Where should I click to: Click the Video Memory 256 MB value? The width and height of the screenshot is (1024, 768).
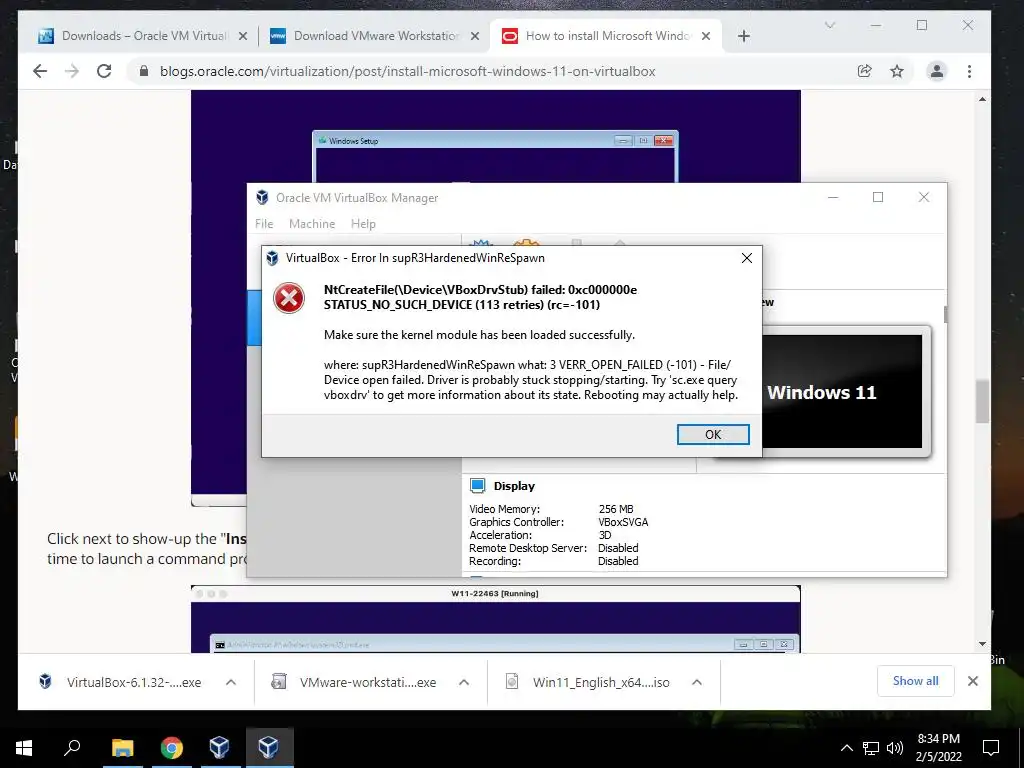616,509
